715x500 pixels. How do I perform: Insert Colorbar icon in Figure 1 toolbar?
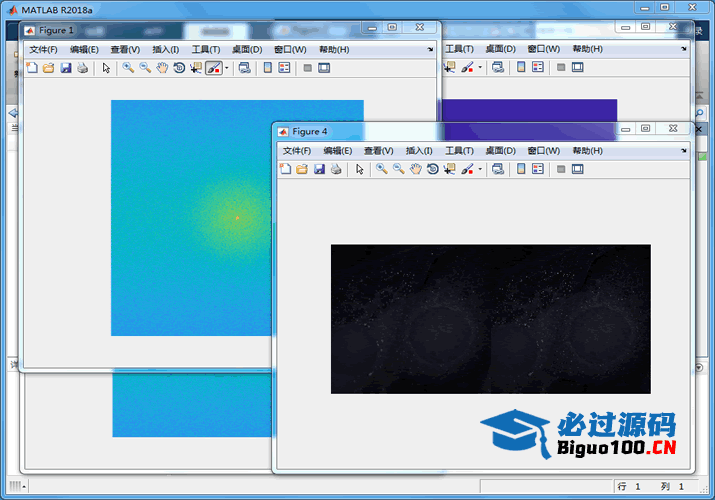point(268,68)
